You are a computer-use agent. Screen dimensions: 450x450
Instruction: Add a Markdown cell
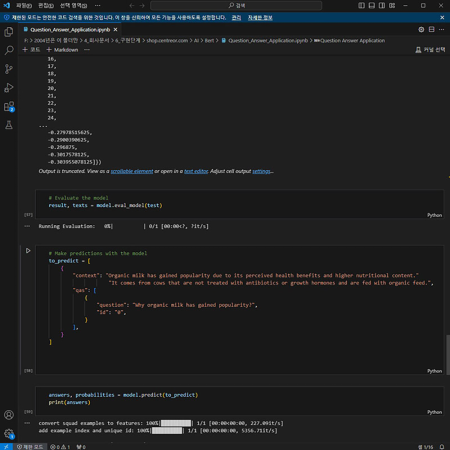click(62, 50)
